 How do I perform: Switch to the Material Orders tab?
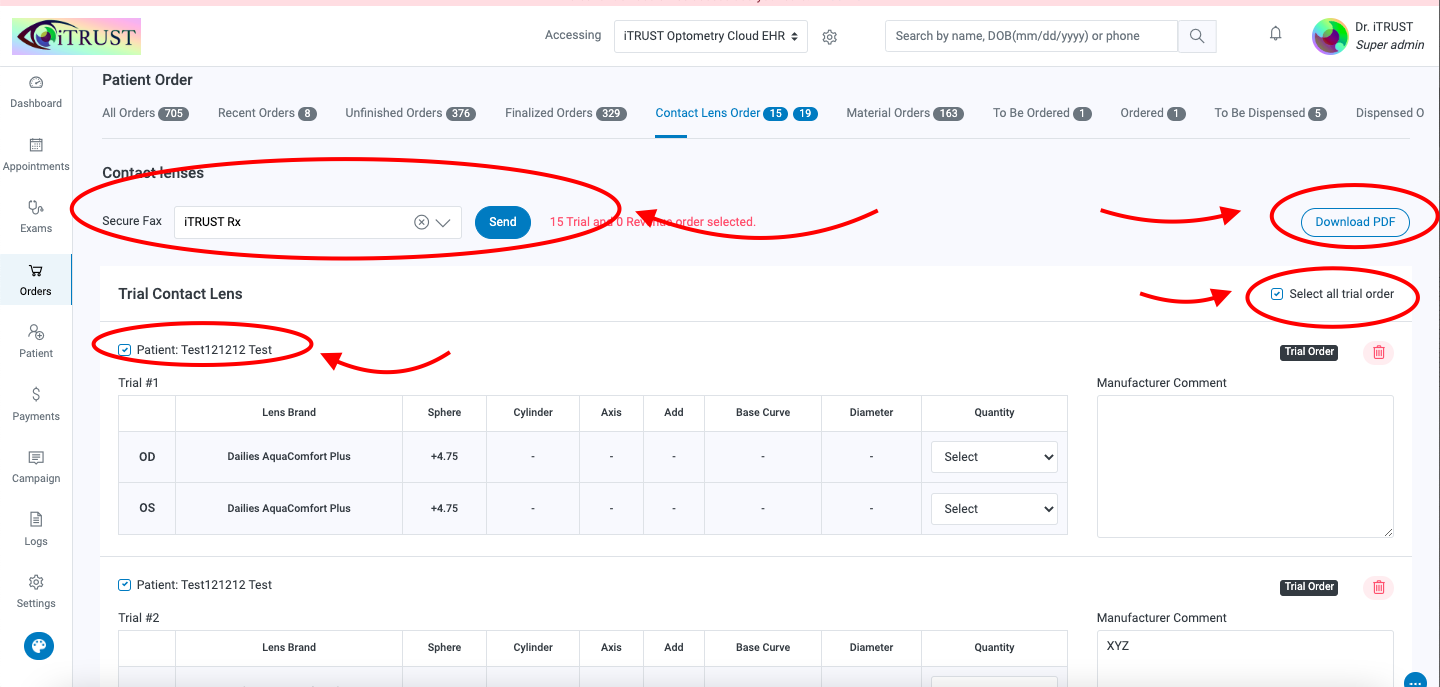pos(905,113)
